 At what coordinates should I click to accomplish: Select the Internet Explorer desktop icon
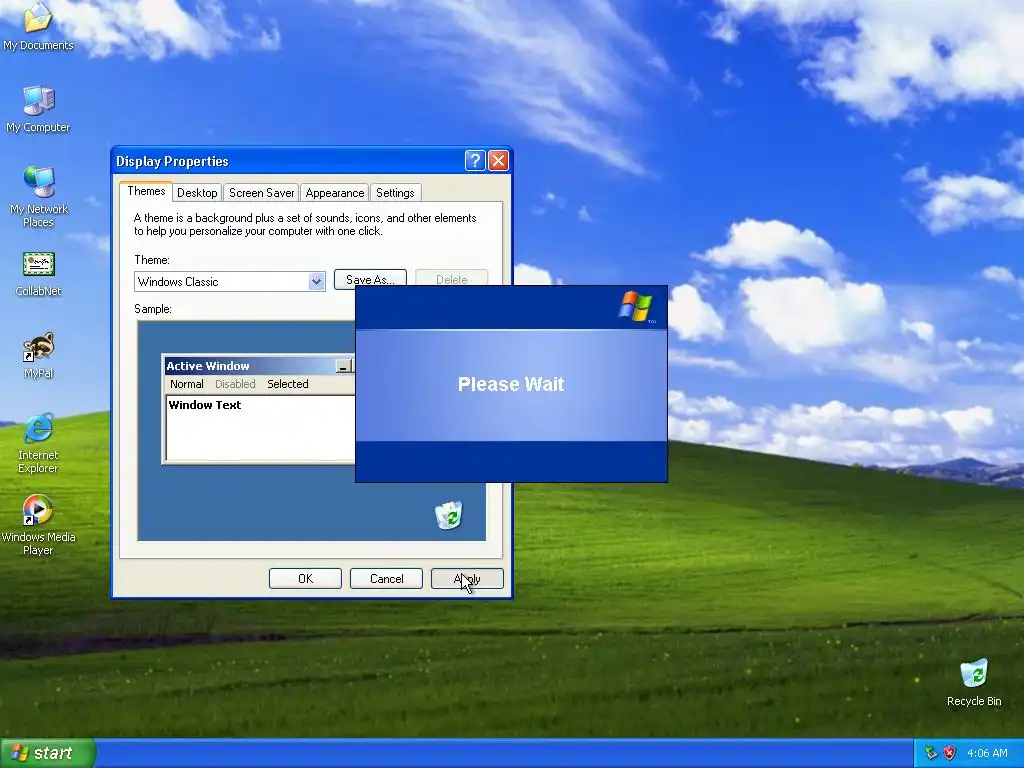(38, 443)
